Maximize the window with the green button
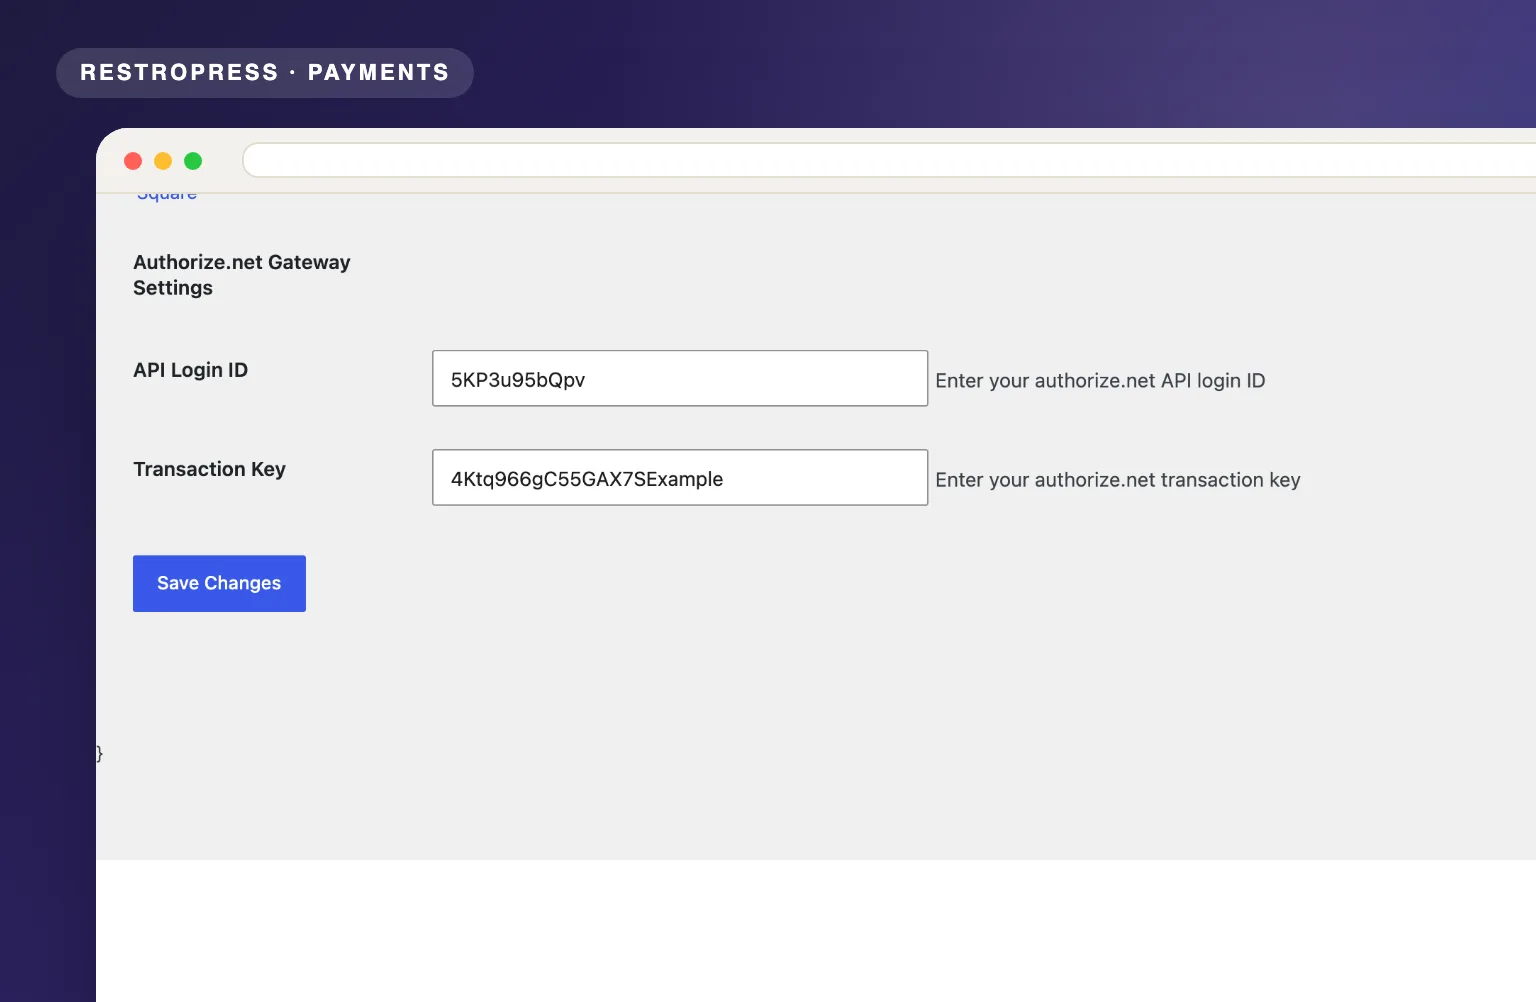1536x1002 pixels. (193, 161)
